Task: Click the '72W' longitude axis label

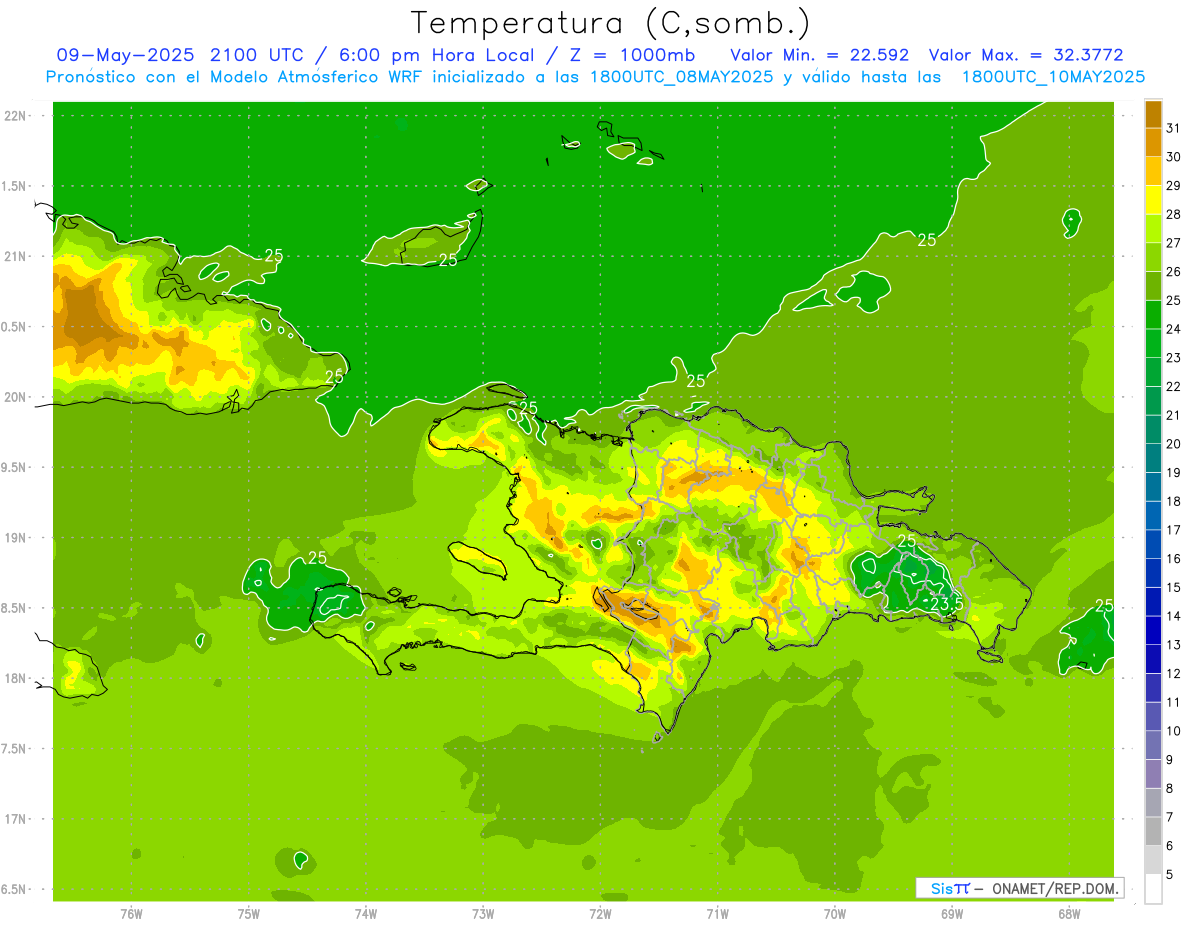Action: (x=600, y=914)
